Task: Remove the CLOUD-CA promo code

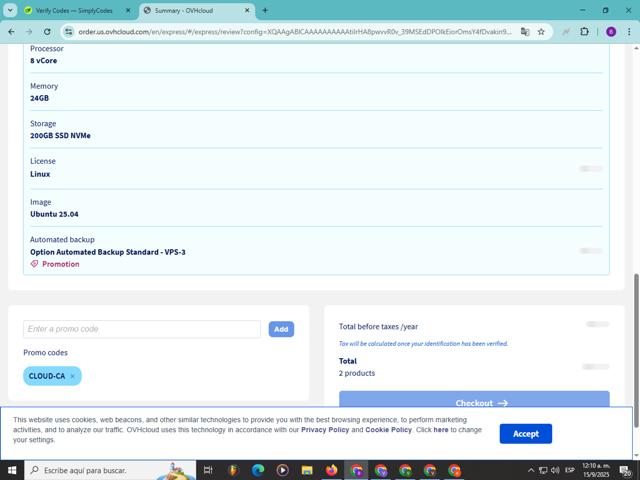Action: pyautogui.click(x=73, y=376)
